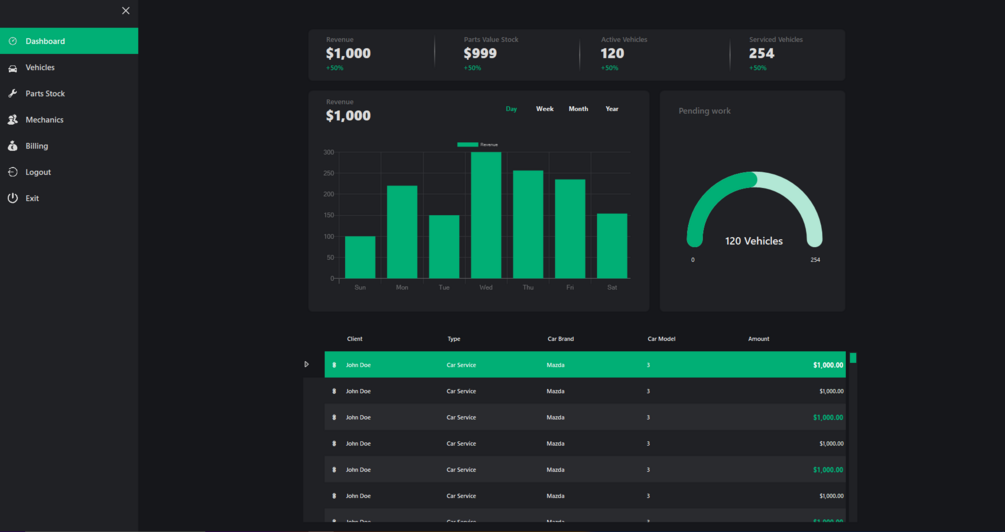Open Parts Stock via the wrench icon
Image resolution: width=1005 pixels, height=532 pixels.
coord(12,94)
